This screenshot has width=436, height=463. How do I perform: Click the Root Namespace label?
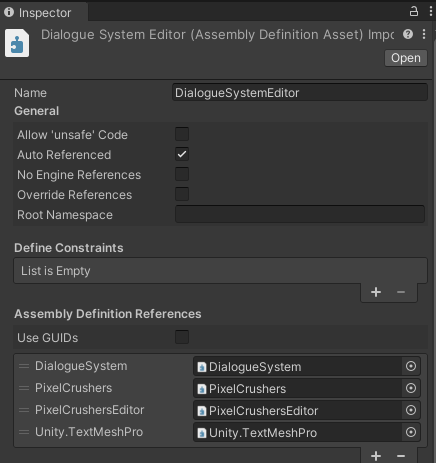[x=65, y=215]
